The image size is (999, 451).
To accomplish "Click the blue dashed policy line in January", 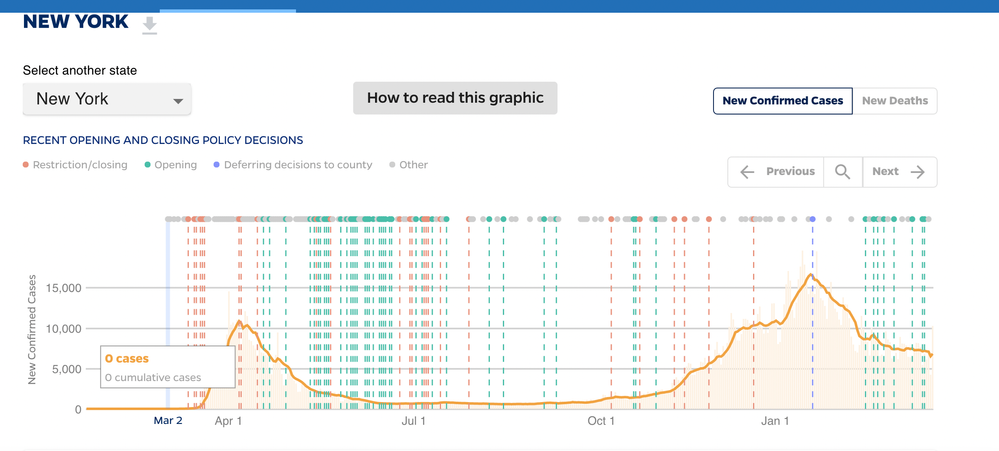I will (x=812, y=320).
